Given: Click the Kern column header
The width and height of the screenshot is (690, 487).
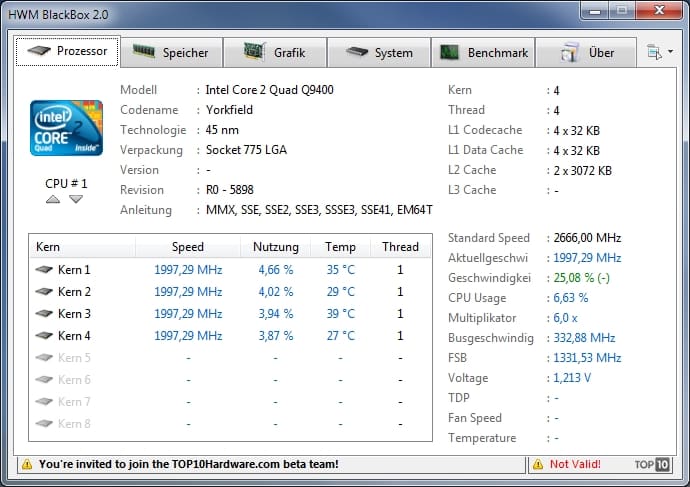Looking at the screenshot, I should [82, 247].
